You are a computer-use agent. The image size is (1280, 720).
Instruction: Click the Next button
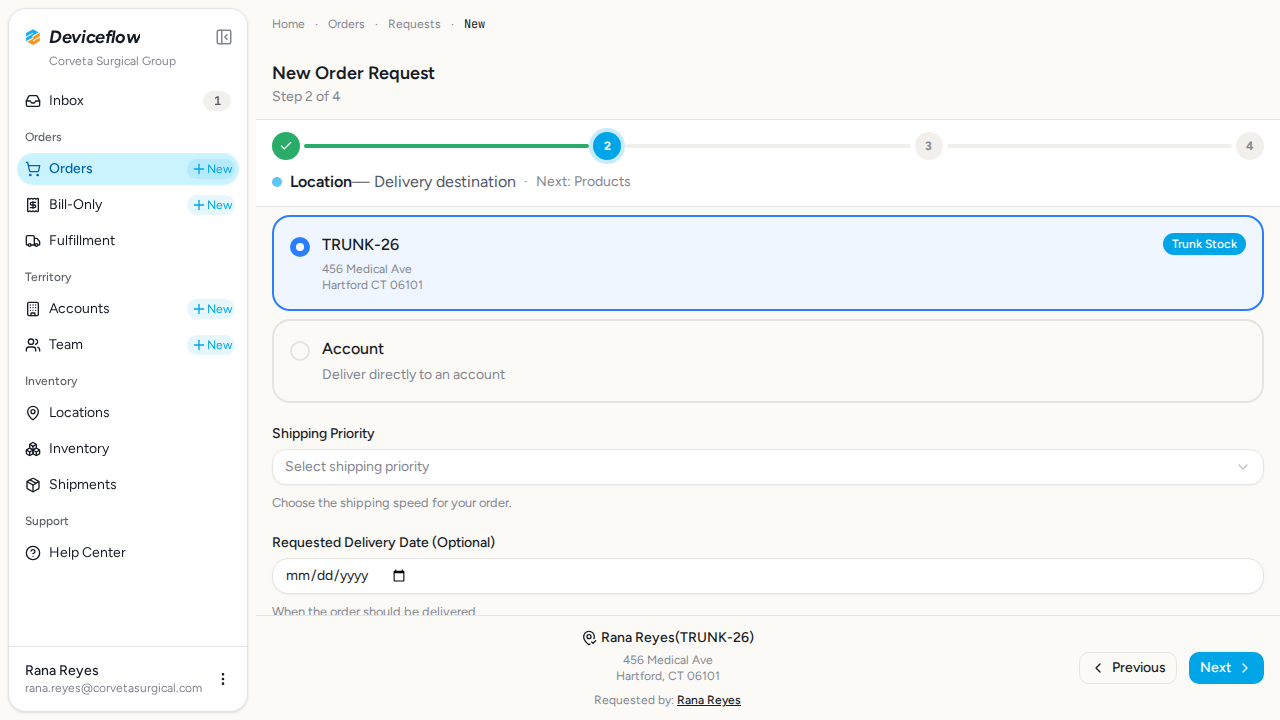1226,668
